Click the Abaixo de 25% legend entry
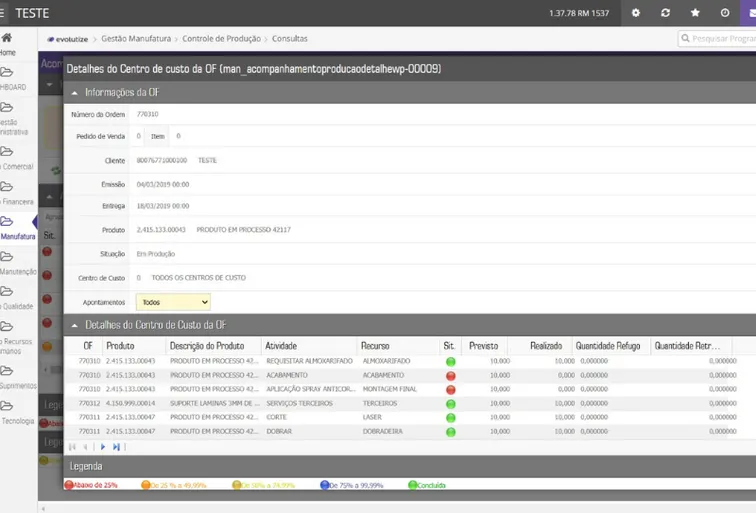The width and height of the screenshot is (756, 513). pos(91,485)
